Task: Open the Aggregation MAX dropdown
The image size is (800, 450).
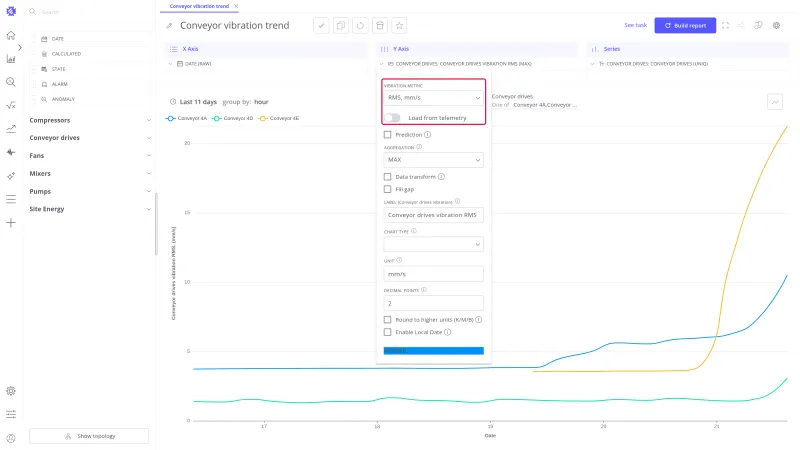Action: point(433,160)
